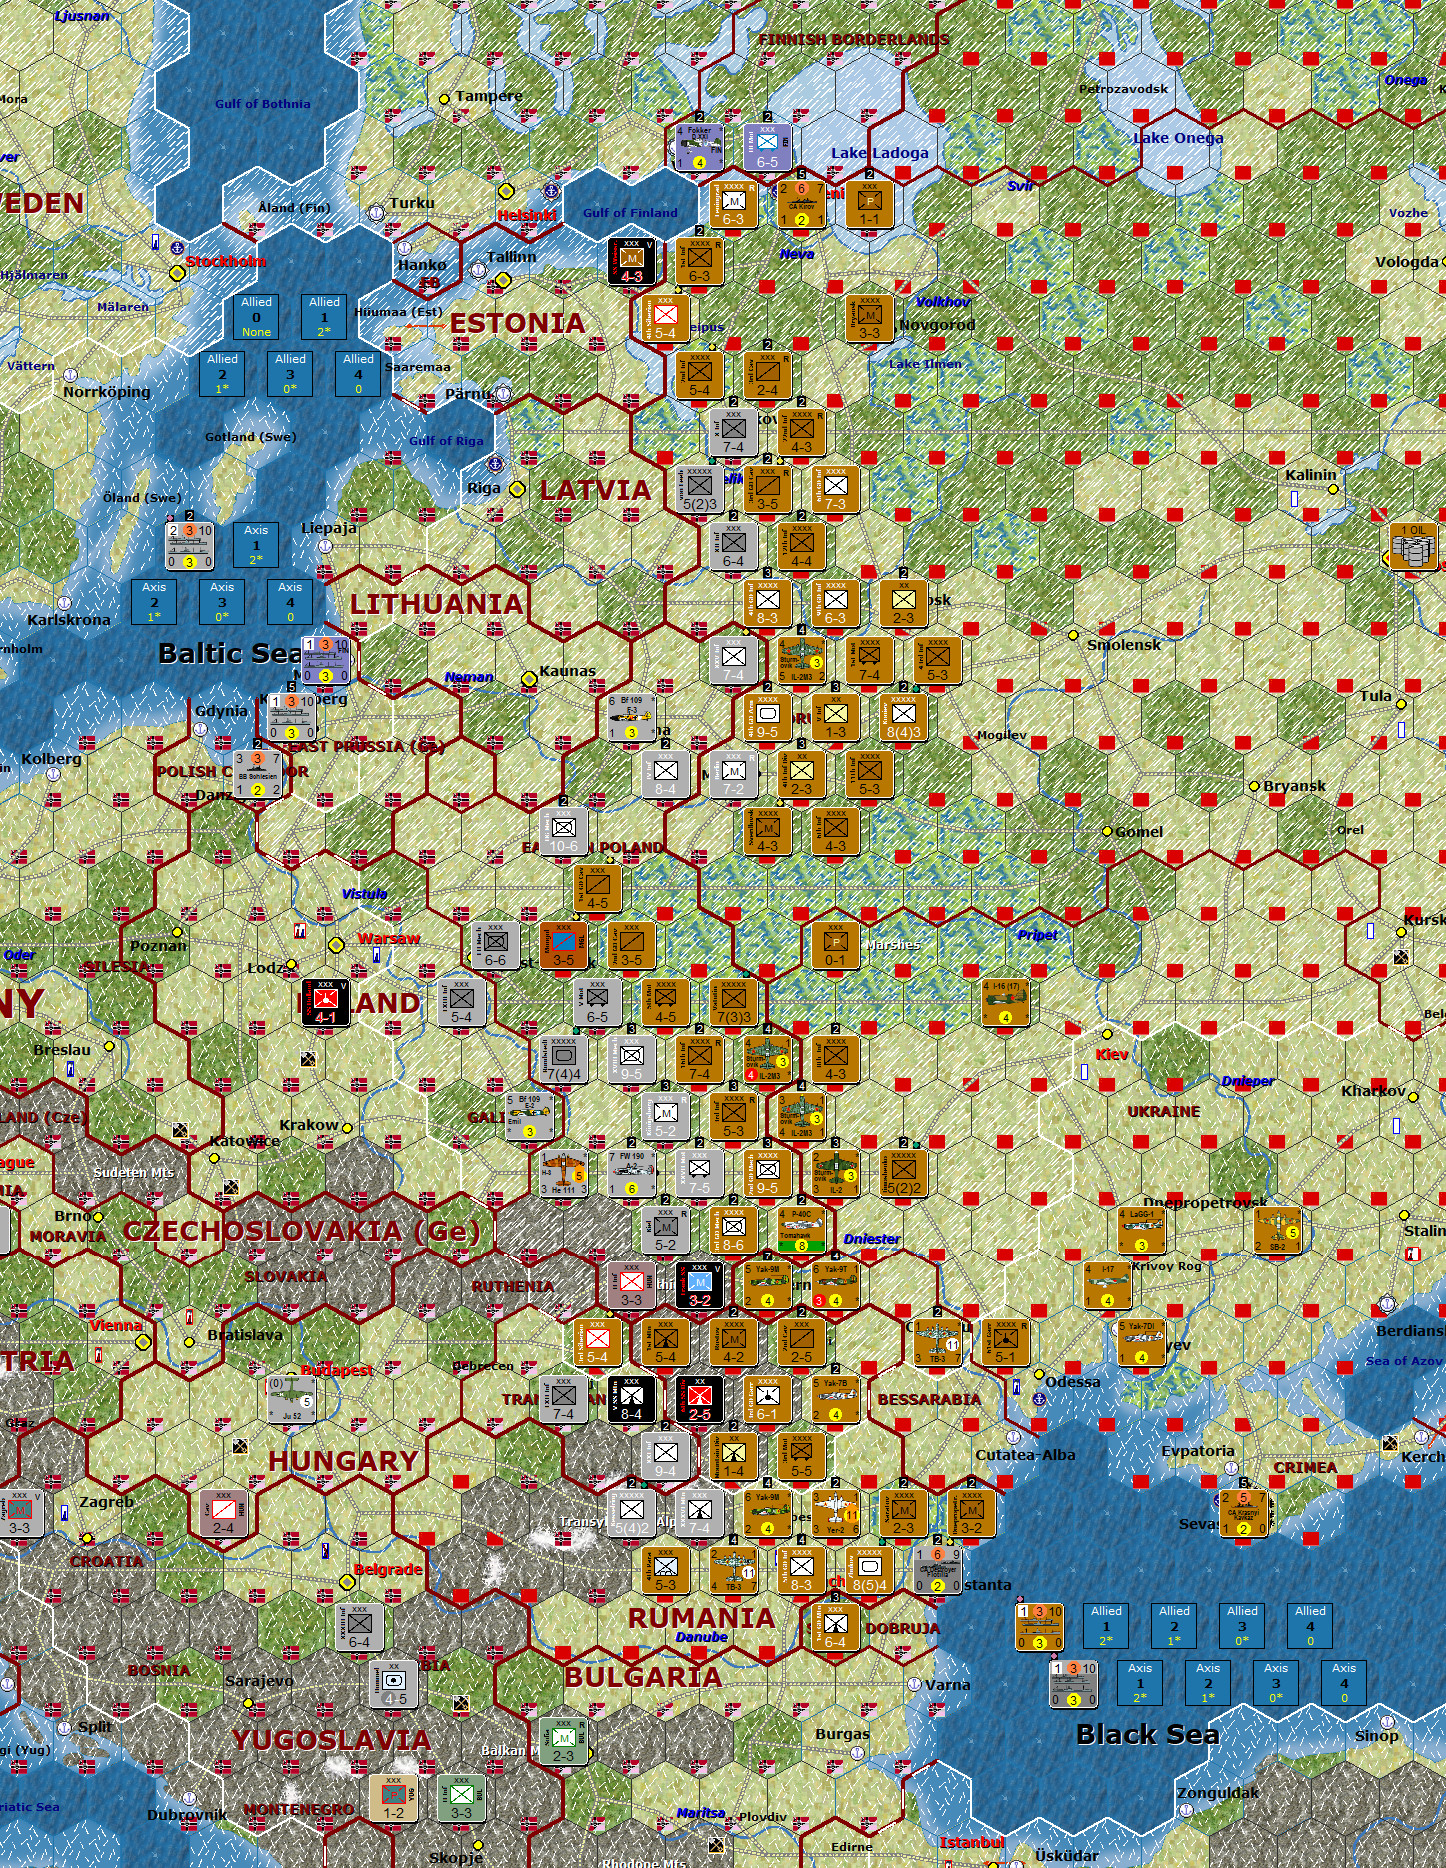Open Black Sea Axis 1 sea box
This screenshot has height=1868, width=1446.
pos(1140,1683)
